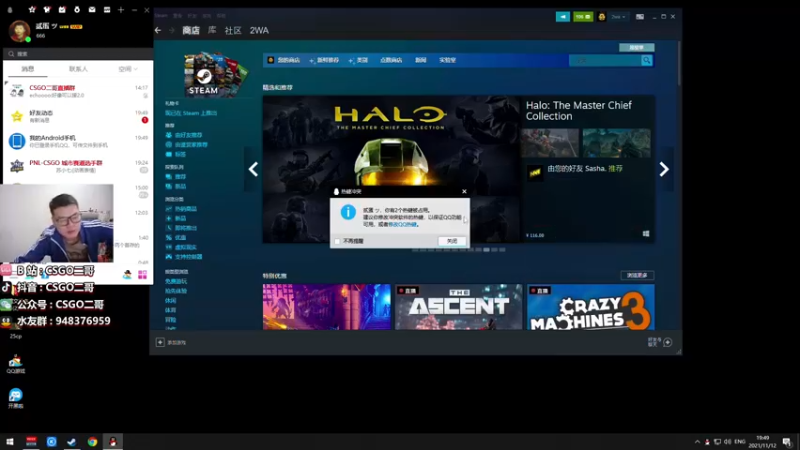Show previous featured game in carousel
The width and height of the screenshot is (800, 450).
coord(253,169)
